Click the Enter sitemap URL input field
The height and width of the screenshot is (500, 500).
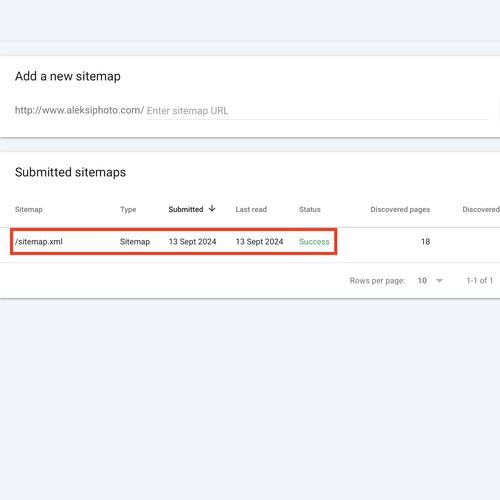tap(317, 111)
